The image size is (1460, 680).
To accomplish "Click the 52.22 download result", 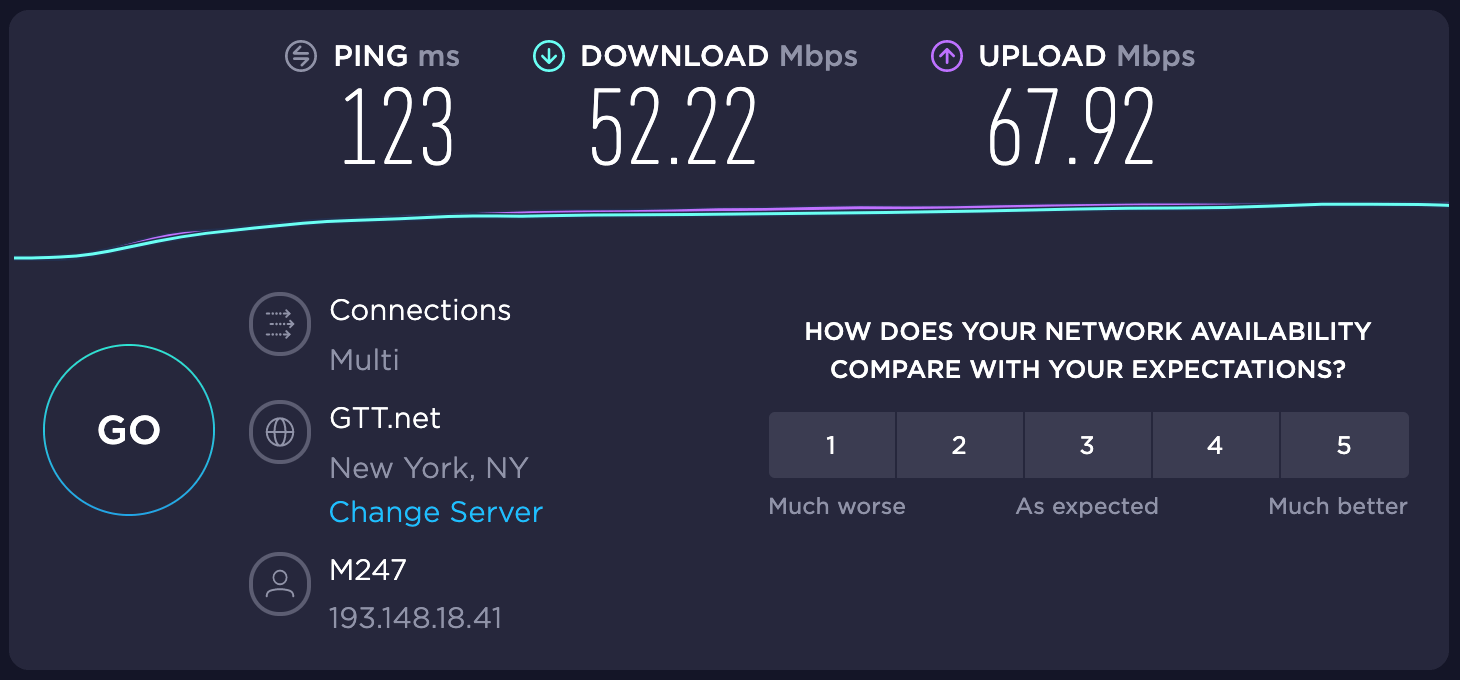I will click(x=673, y=127).
